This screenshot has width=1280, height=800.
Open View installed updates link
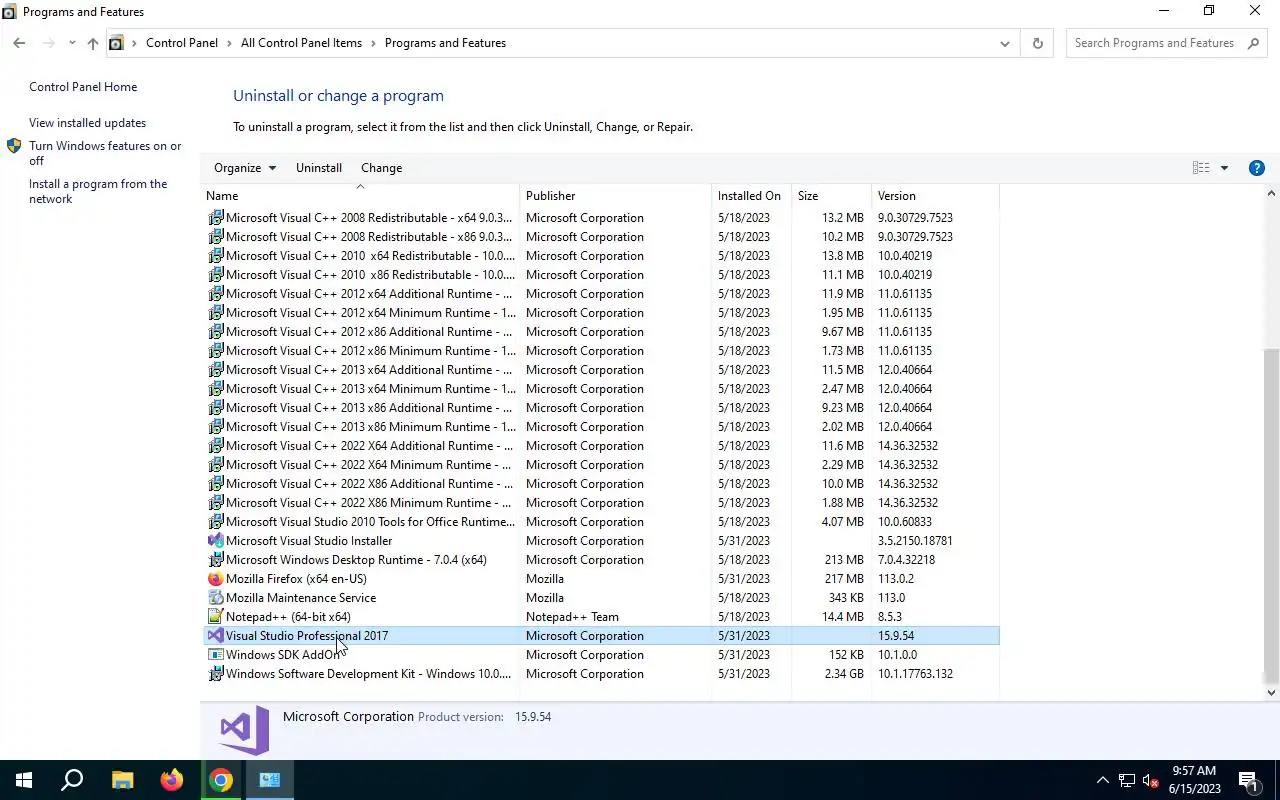coord(87,123)
